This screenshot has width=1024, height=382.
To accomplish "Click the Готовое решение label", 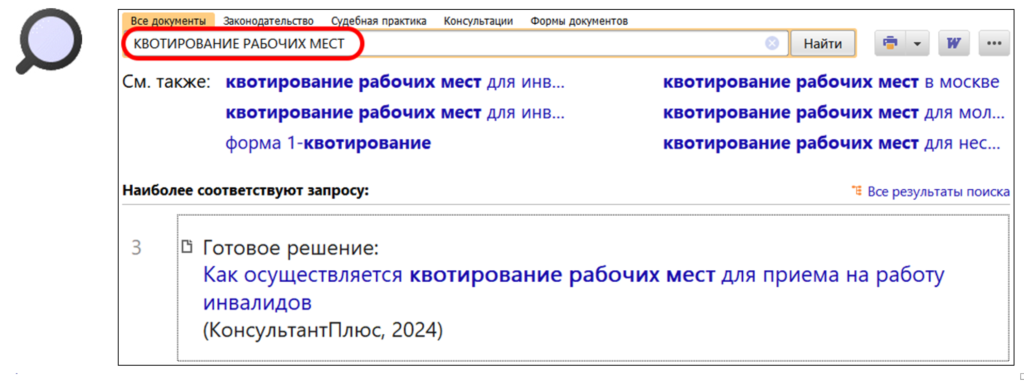I will tap(291, 248).
